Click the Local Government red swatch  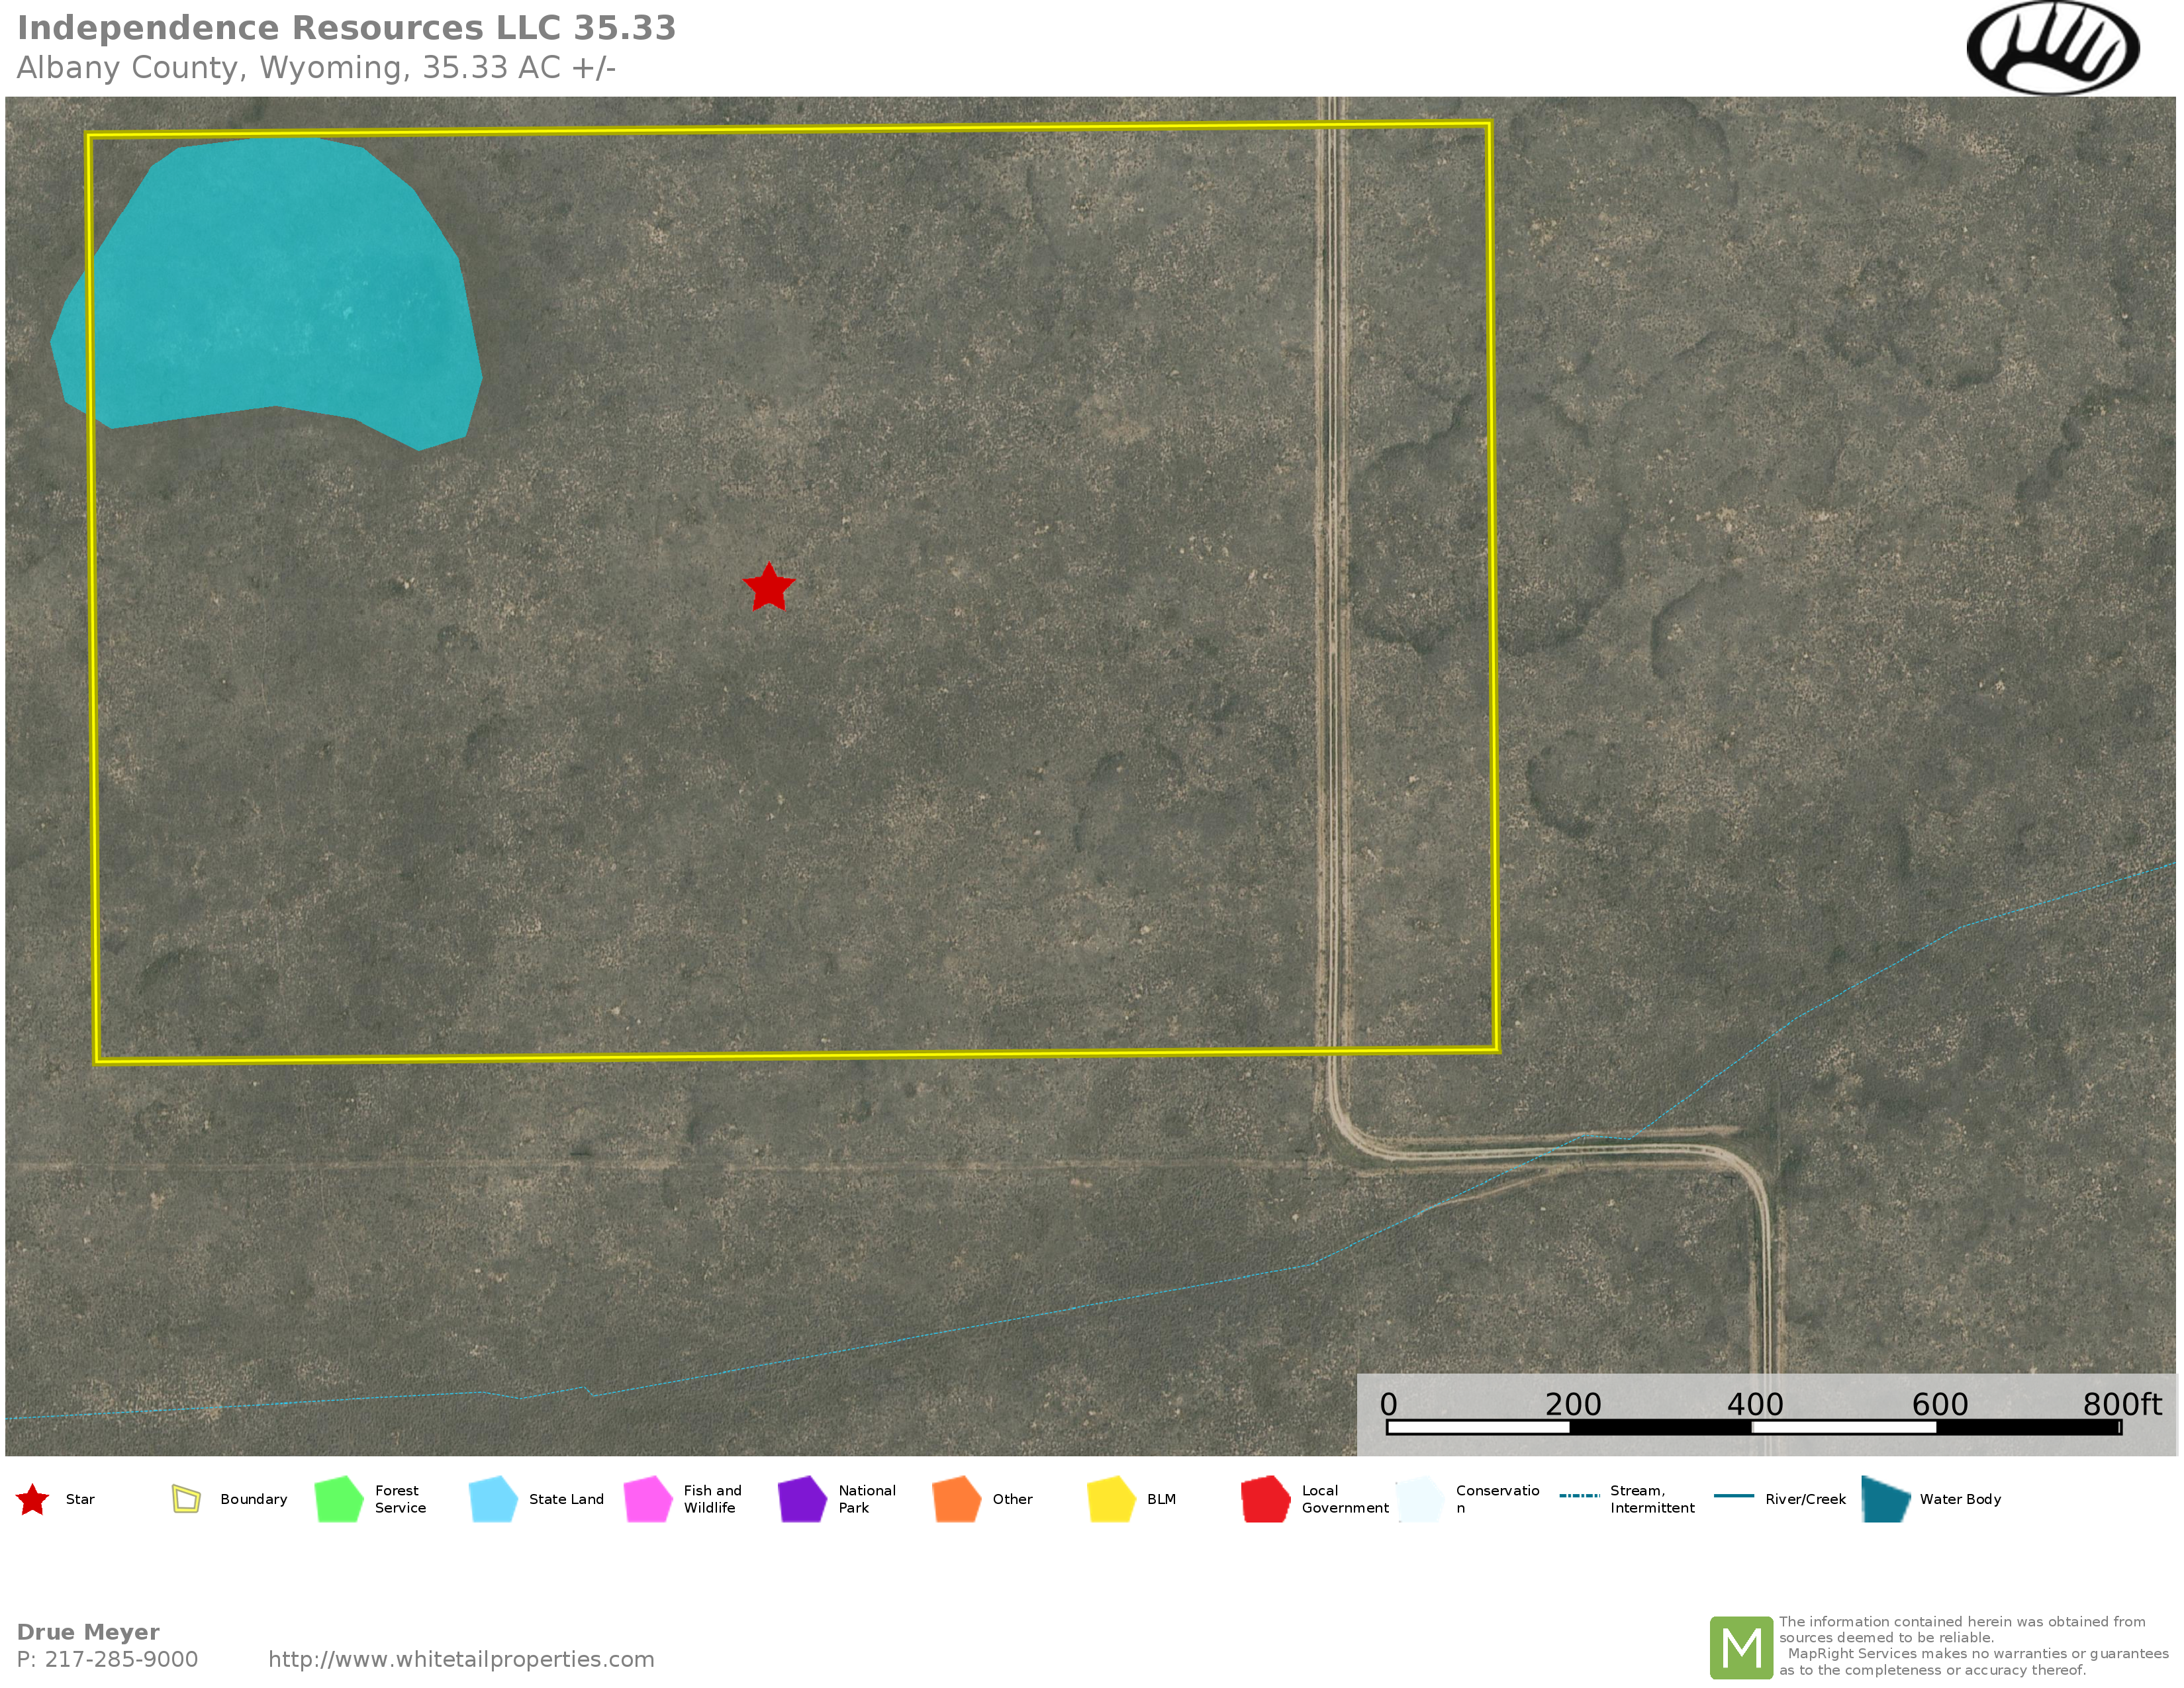click(x=1265, y=1499)
